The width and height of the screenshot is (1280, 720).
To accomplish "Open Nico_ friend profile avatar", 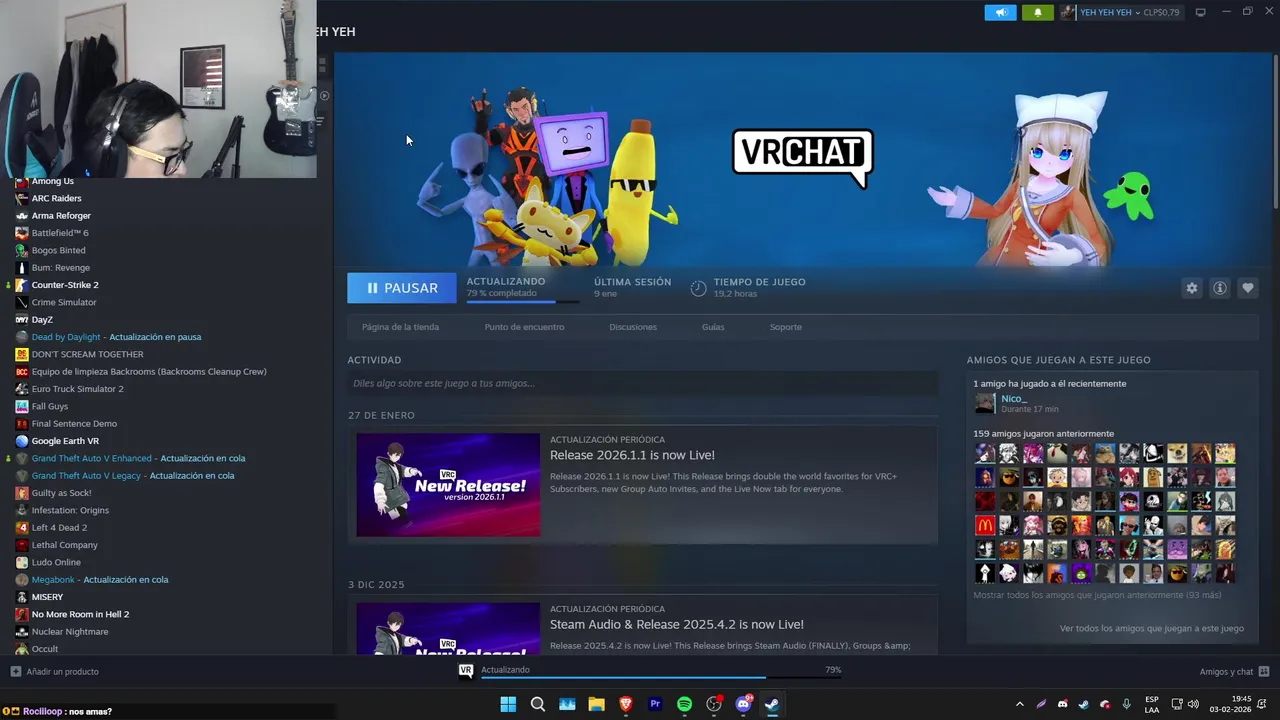I will point(985,403).
